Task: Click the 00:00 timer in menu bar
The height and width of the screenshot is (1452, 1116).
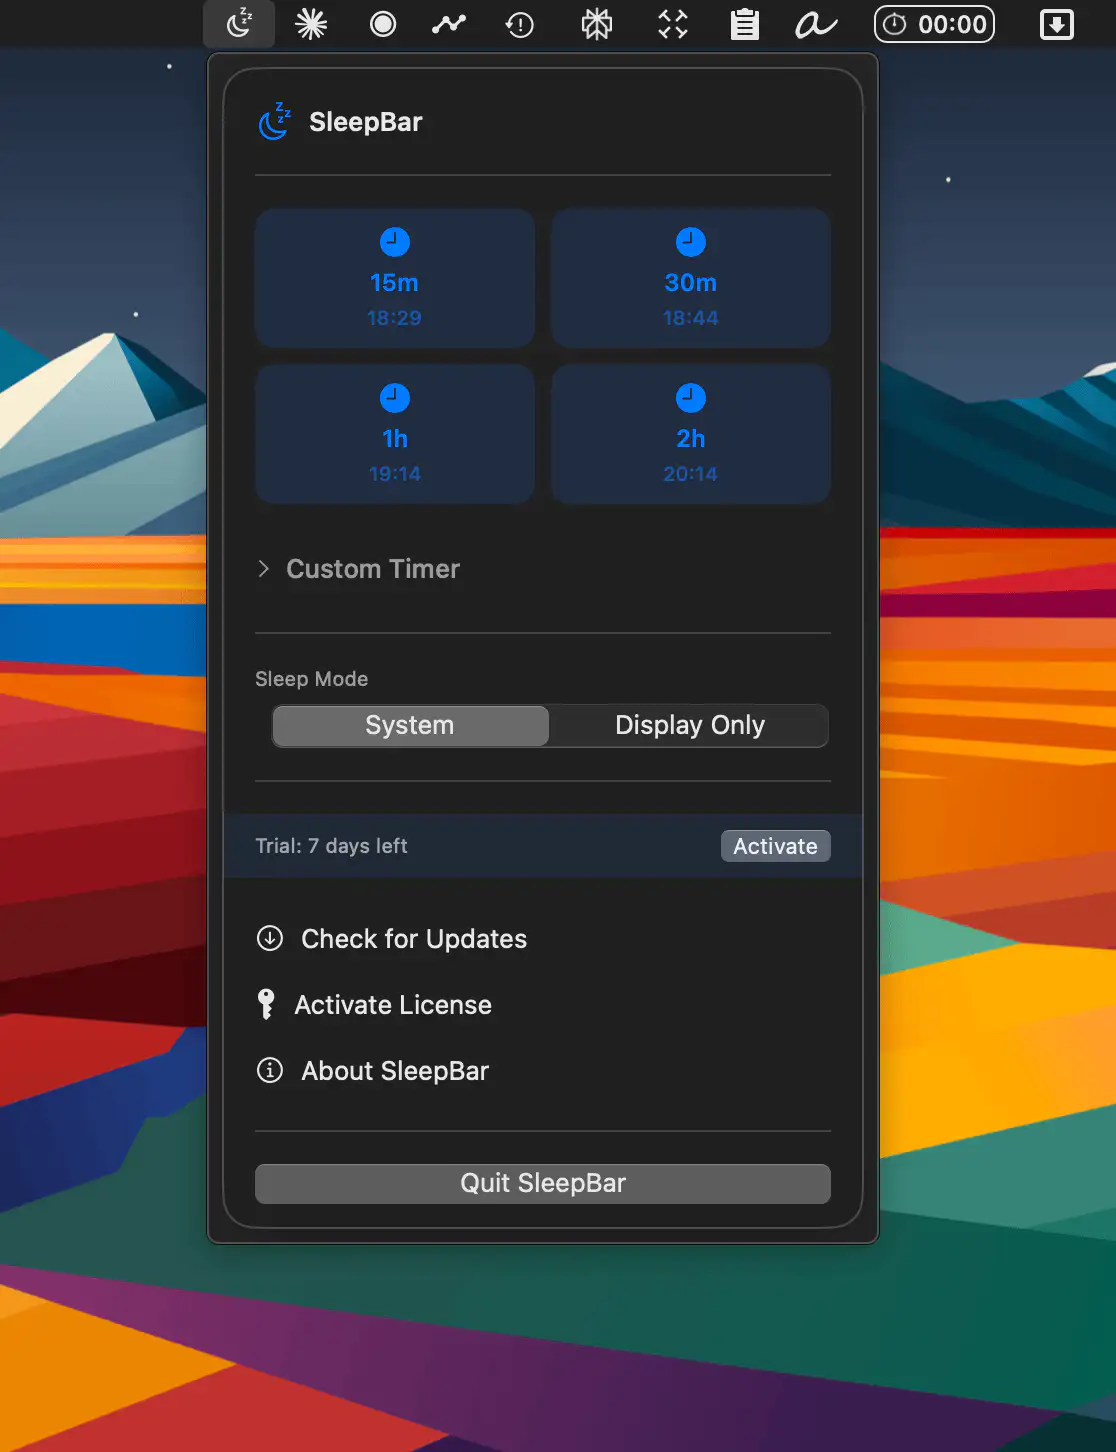Action: click(x=934, y=24)
